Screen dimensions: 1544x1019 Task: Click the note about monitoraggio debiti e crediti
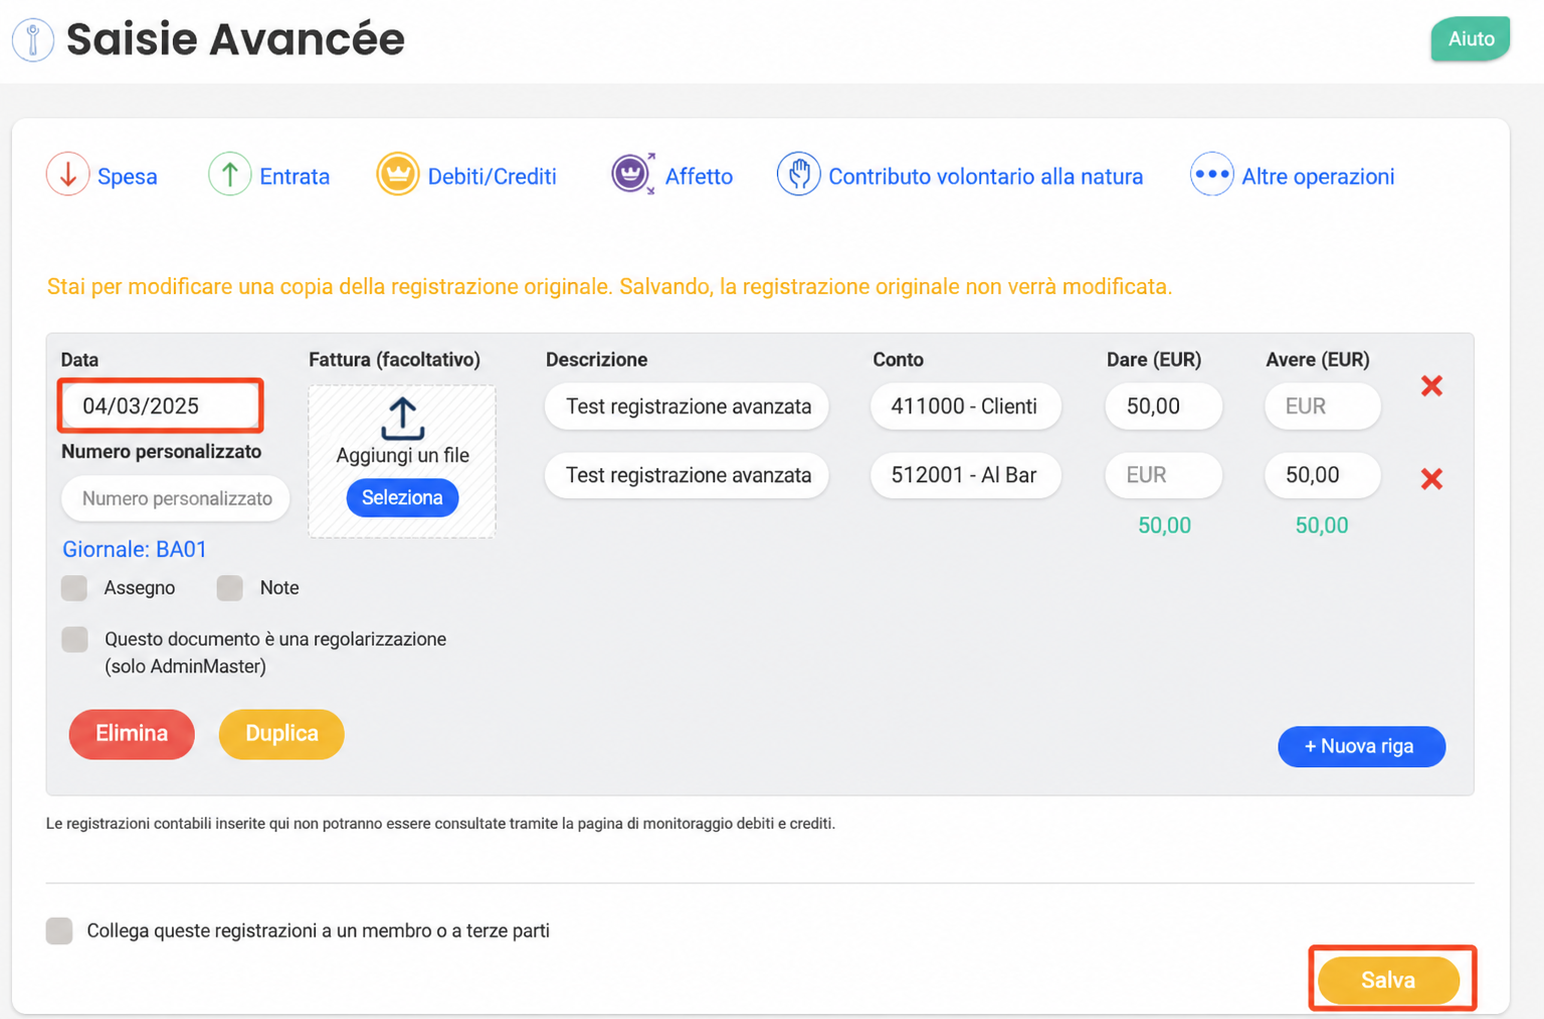tap(440, 824)
